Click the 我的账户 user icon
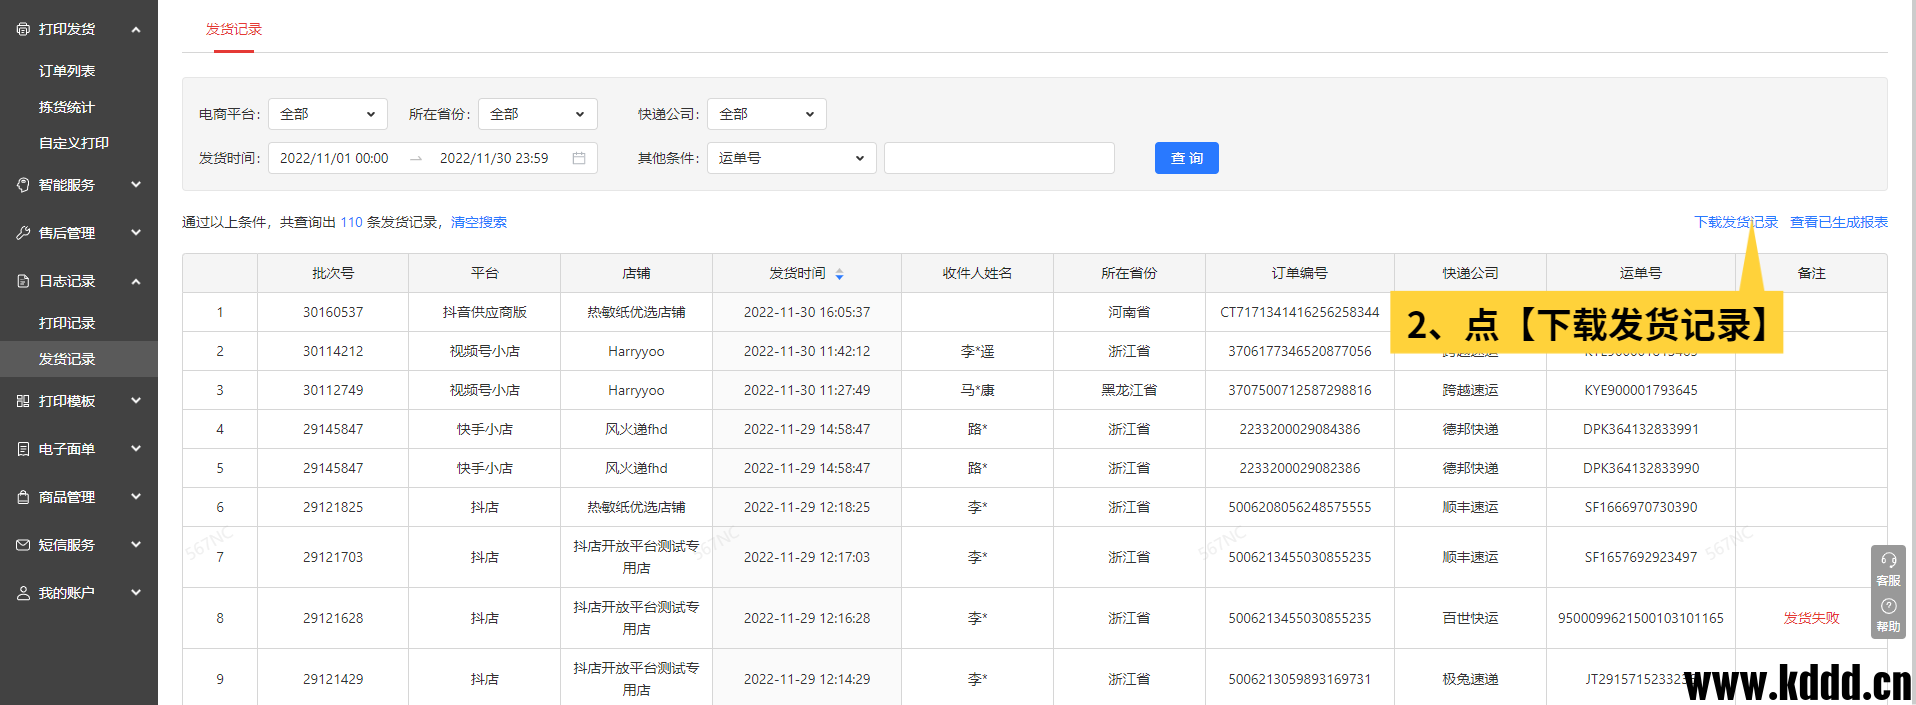The width and height of the screenshot is (1916, 705). (x=23, y=593)
